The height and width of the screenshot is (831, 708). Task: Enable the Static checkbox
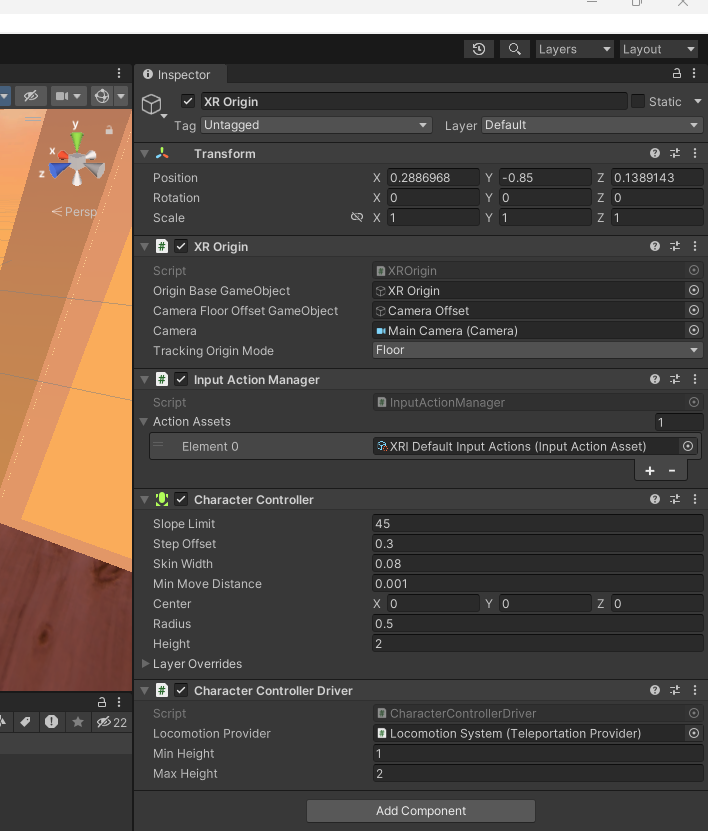pyautogui.click(x=637, y=101)
